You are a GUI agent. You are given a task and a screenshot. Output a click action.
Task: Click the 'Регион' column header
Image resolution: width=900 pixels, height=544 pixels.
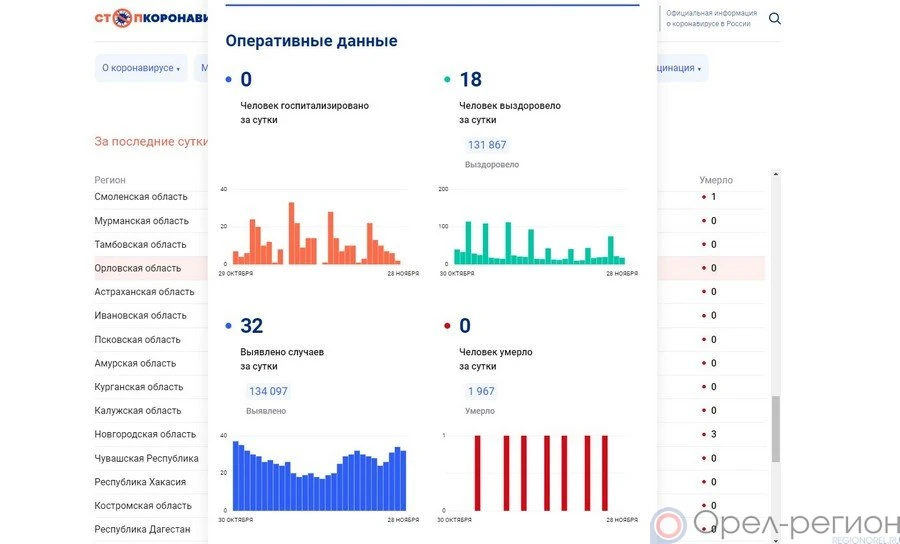click(x=110, y=180)
